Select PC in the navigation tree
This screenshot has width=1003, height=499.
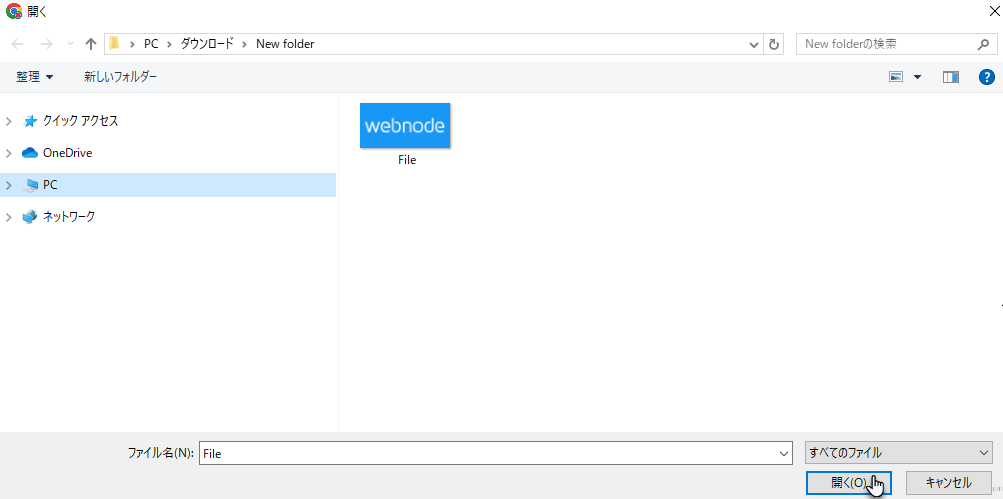(x=168, y=185)
